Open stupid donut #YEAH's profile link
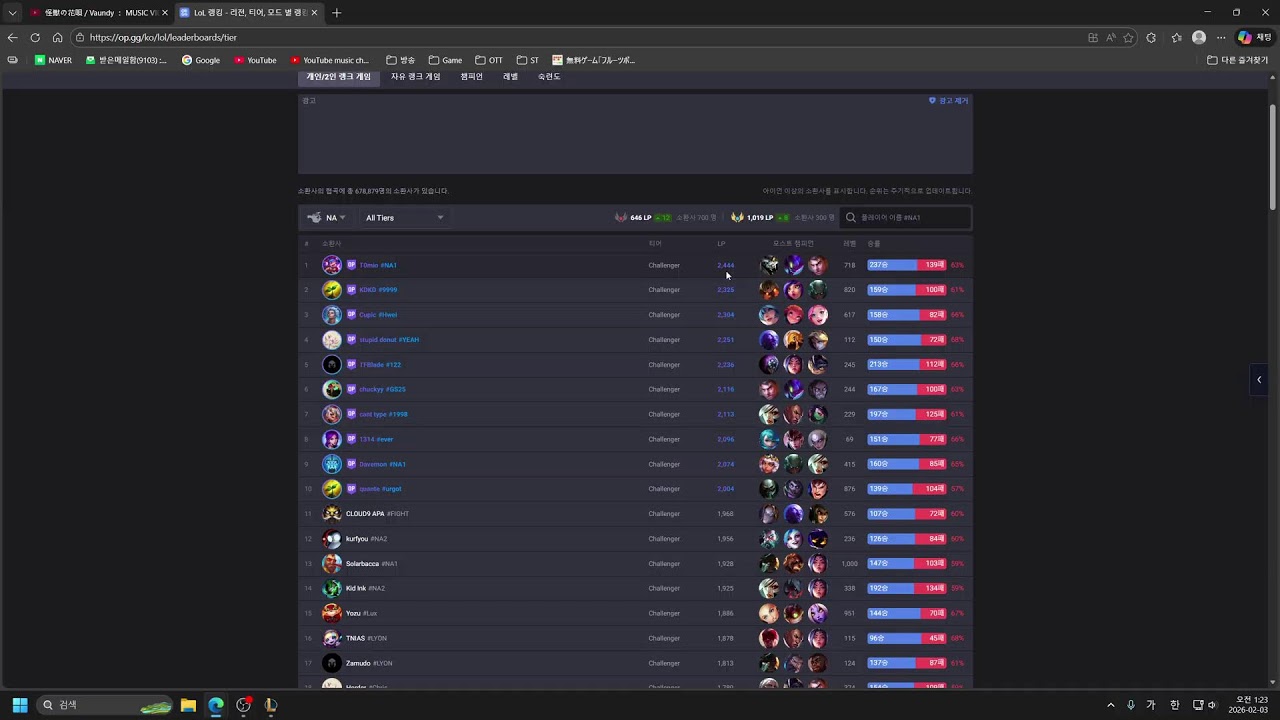The width and height of the screenshot is (1280, 720). (389, 340)
